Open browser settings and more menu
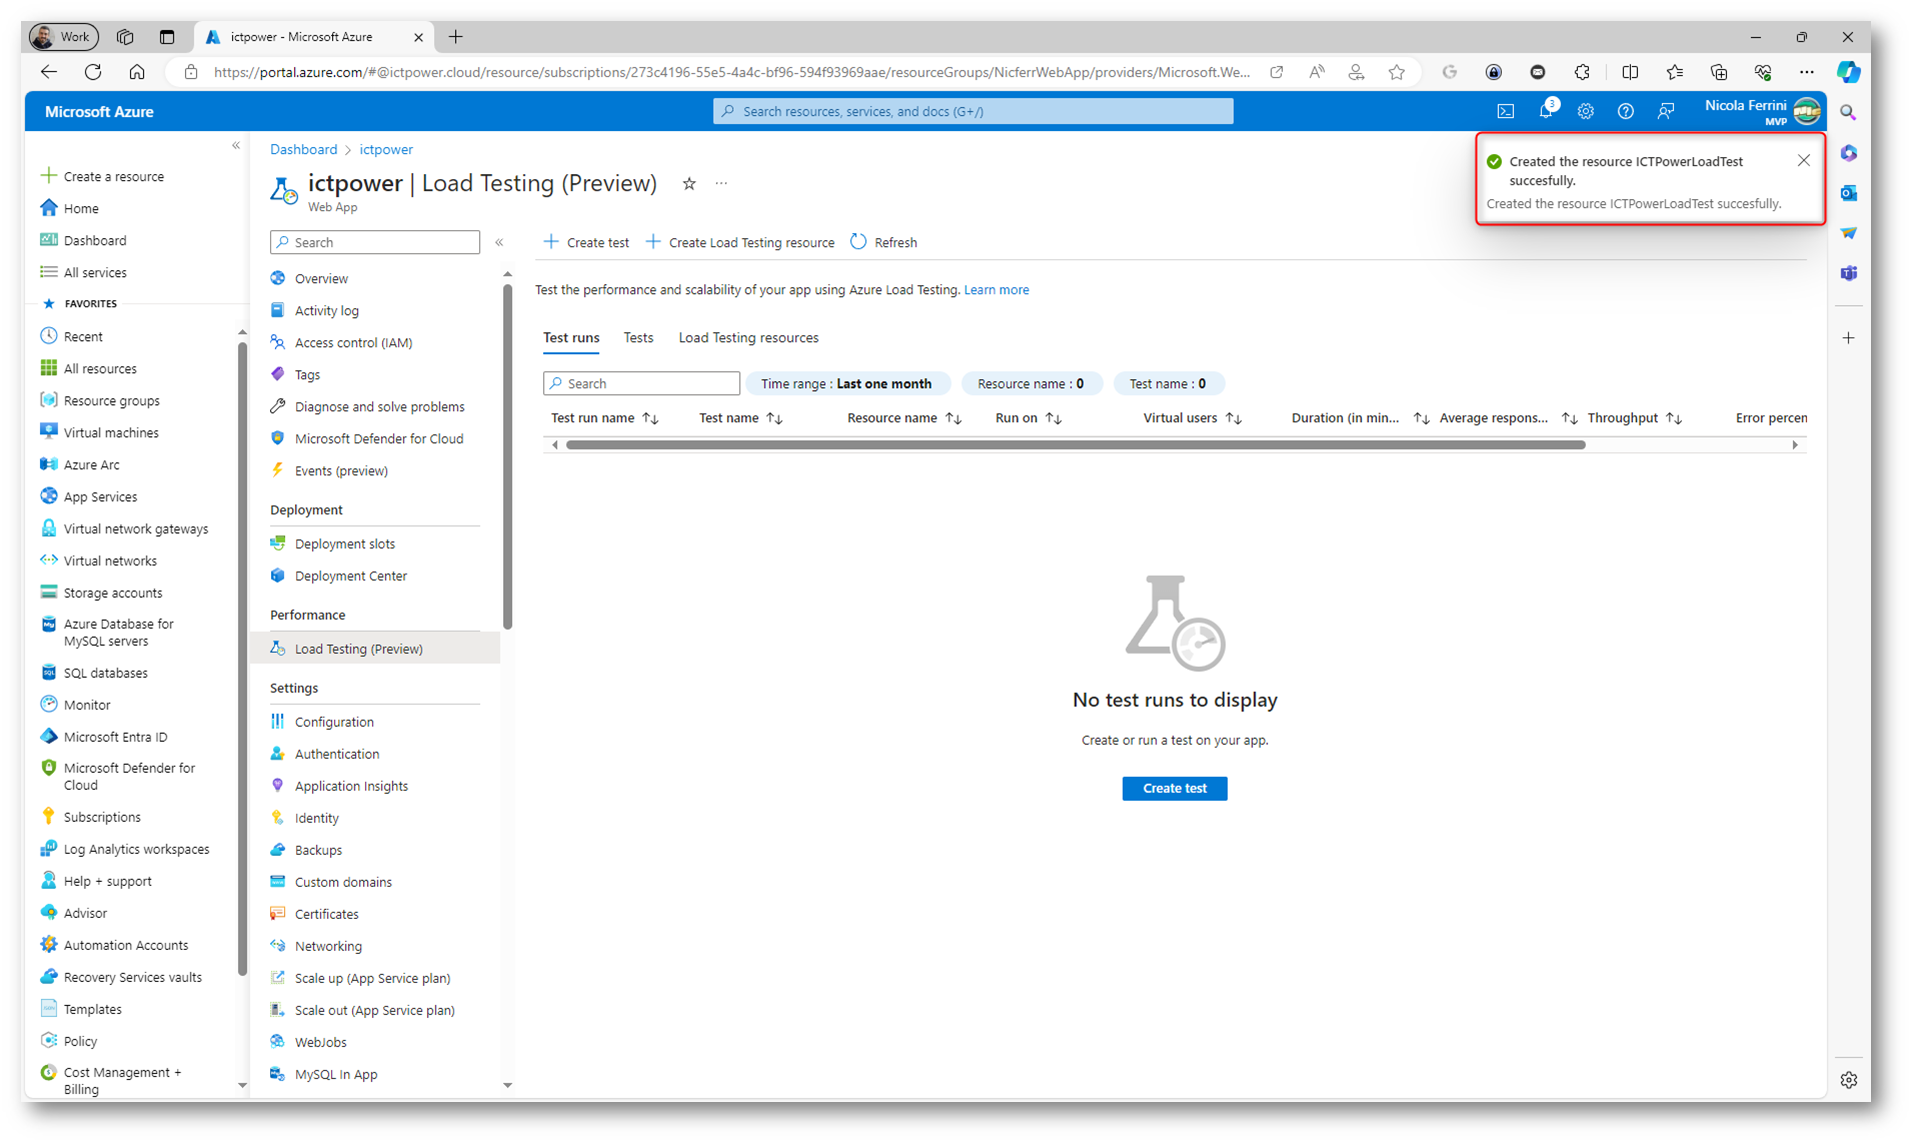Screen dimensions: 1913x1144 click(x=1806, y=72)
